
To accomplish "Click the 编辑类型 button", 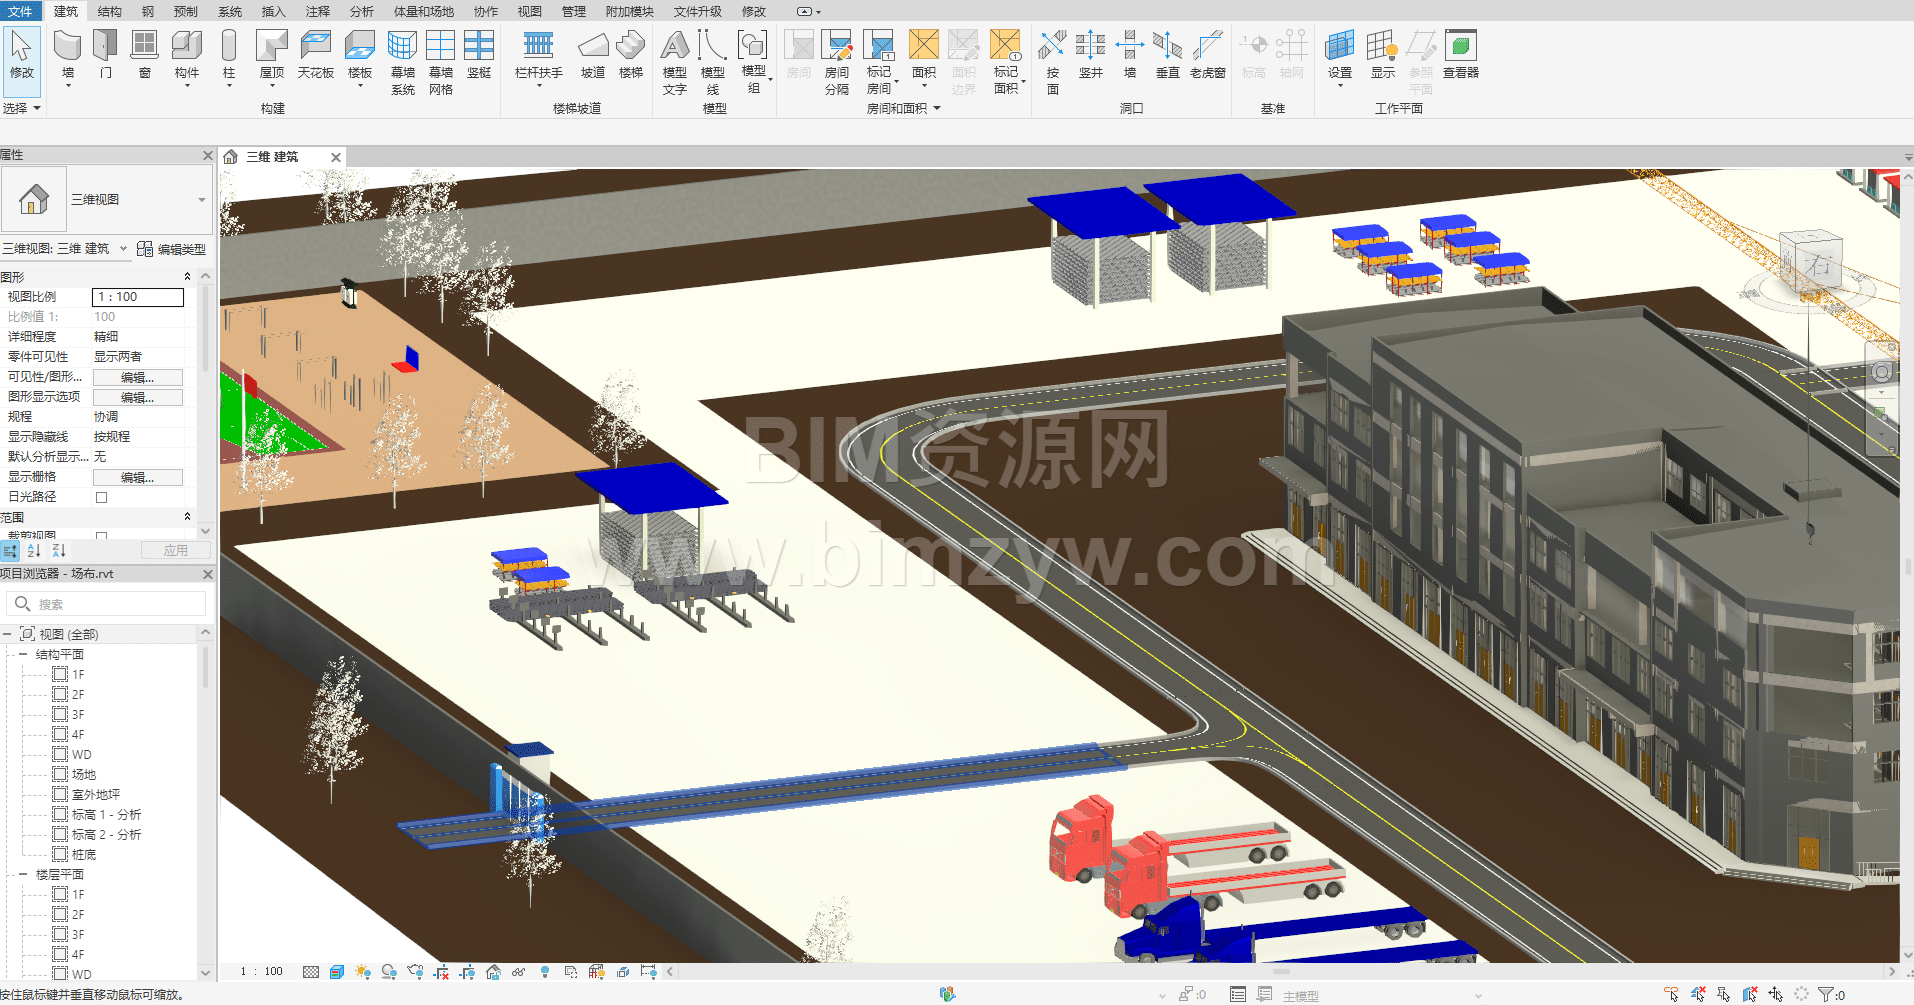I will click(172, 249).
